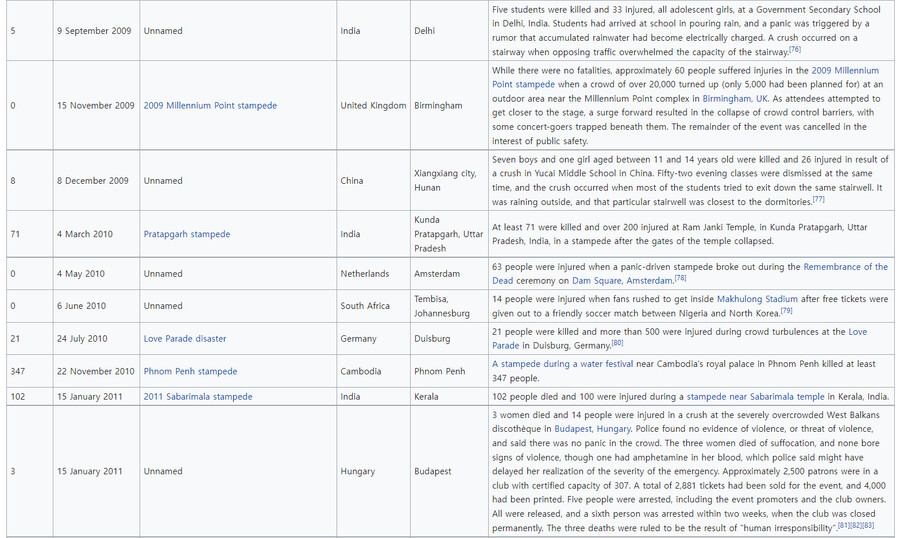Click citation 83 at end of Budapest description
The width and height of the screenshot is (900, 538).
[868, 525]
